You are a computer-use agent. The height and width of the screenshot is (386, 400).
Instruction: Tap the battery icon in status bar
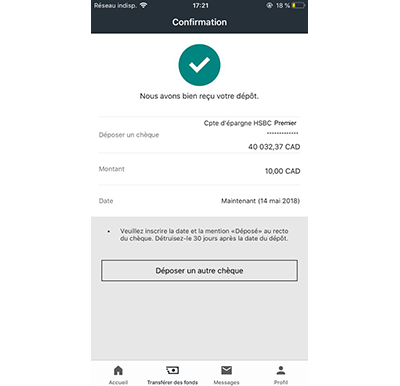pyautogui.click(x=298, y=5)
